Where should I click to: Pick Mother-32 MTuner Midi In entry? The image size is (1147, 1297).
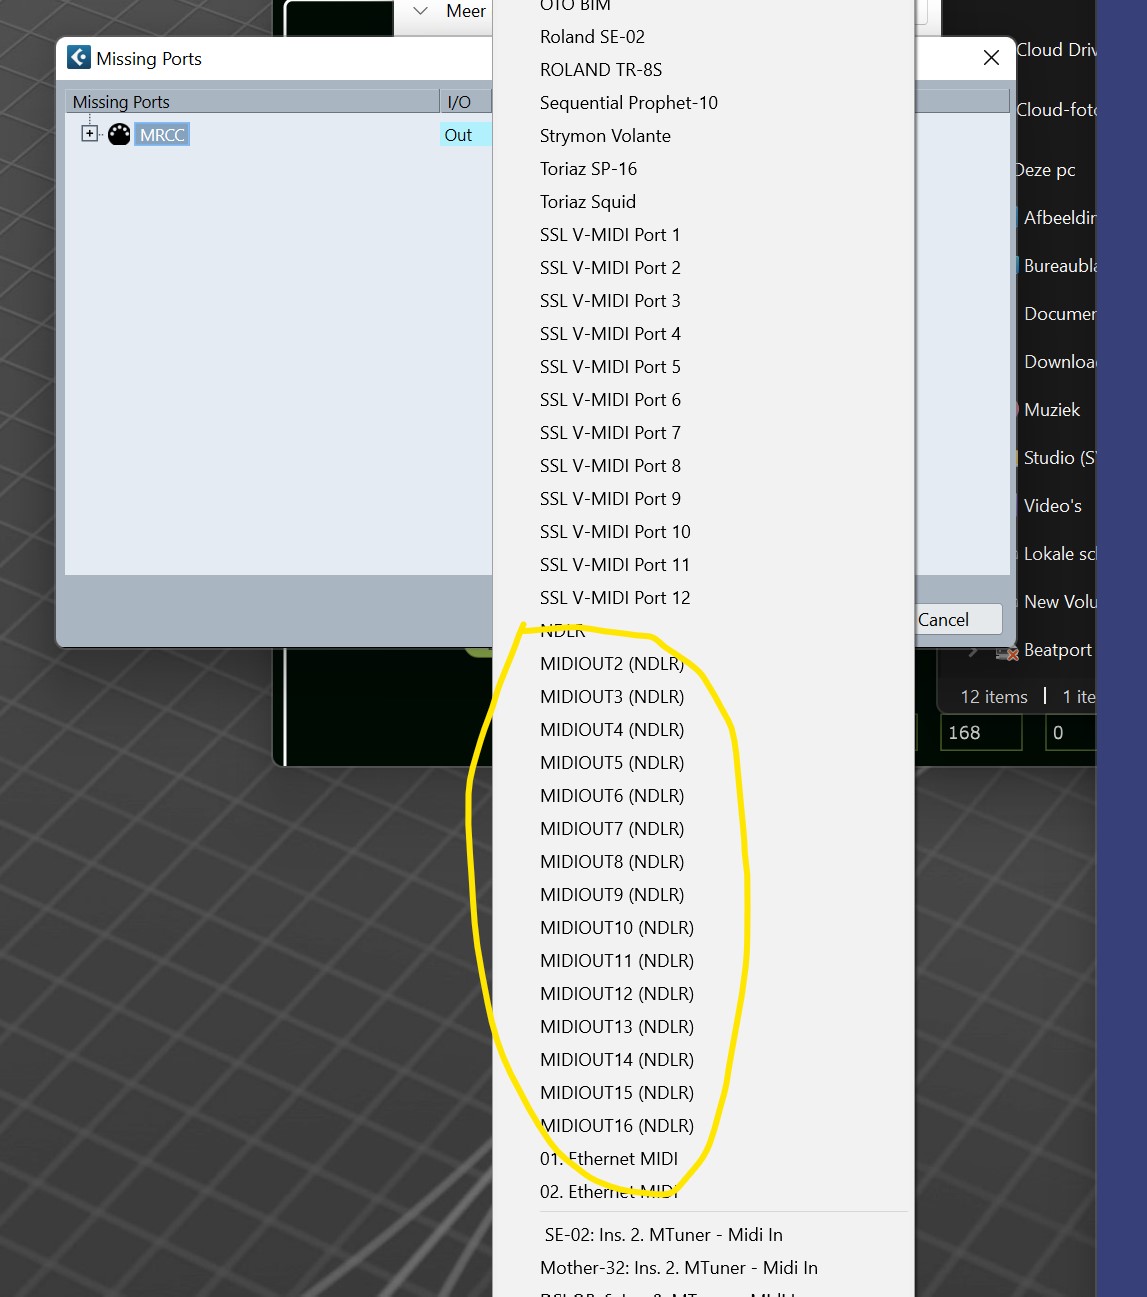tap(678, 1268)
